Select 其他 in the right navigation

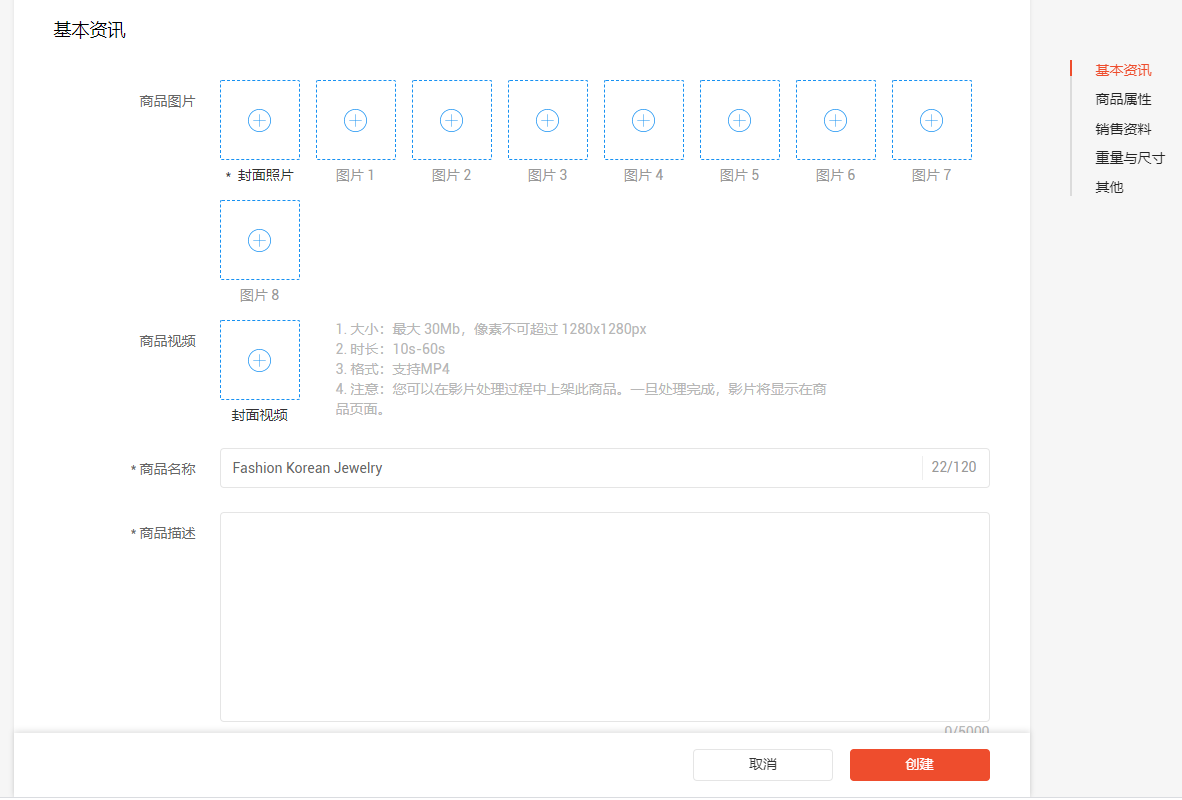click(1109, 186)
